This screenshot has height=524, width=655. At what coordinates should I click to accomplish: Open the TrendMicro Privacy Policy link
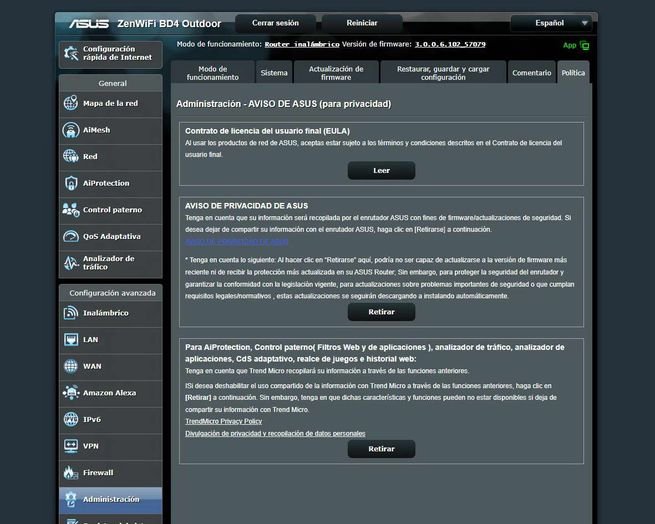coord(223,422)
